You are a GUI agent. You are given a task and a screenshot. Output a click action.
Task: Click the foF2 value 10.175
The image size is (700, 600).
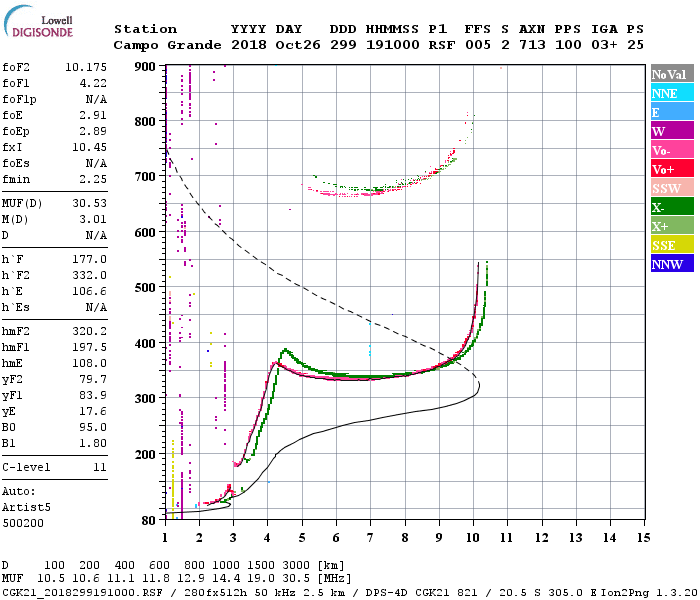pyautogui.click(x=86, y=67)
